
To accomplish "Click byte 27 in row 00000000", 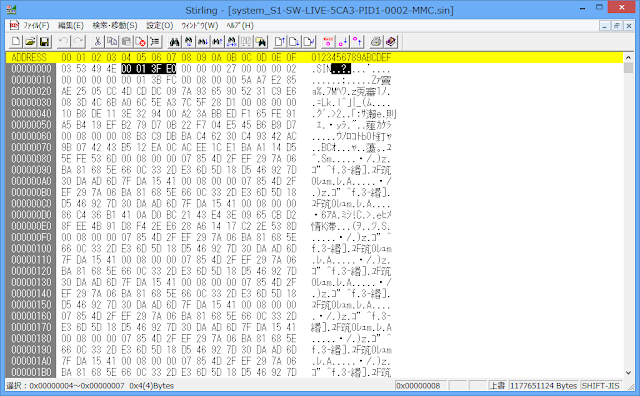I will [x=231, y=69].
